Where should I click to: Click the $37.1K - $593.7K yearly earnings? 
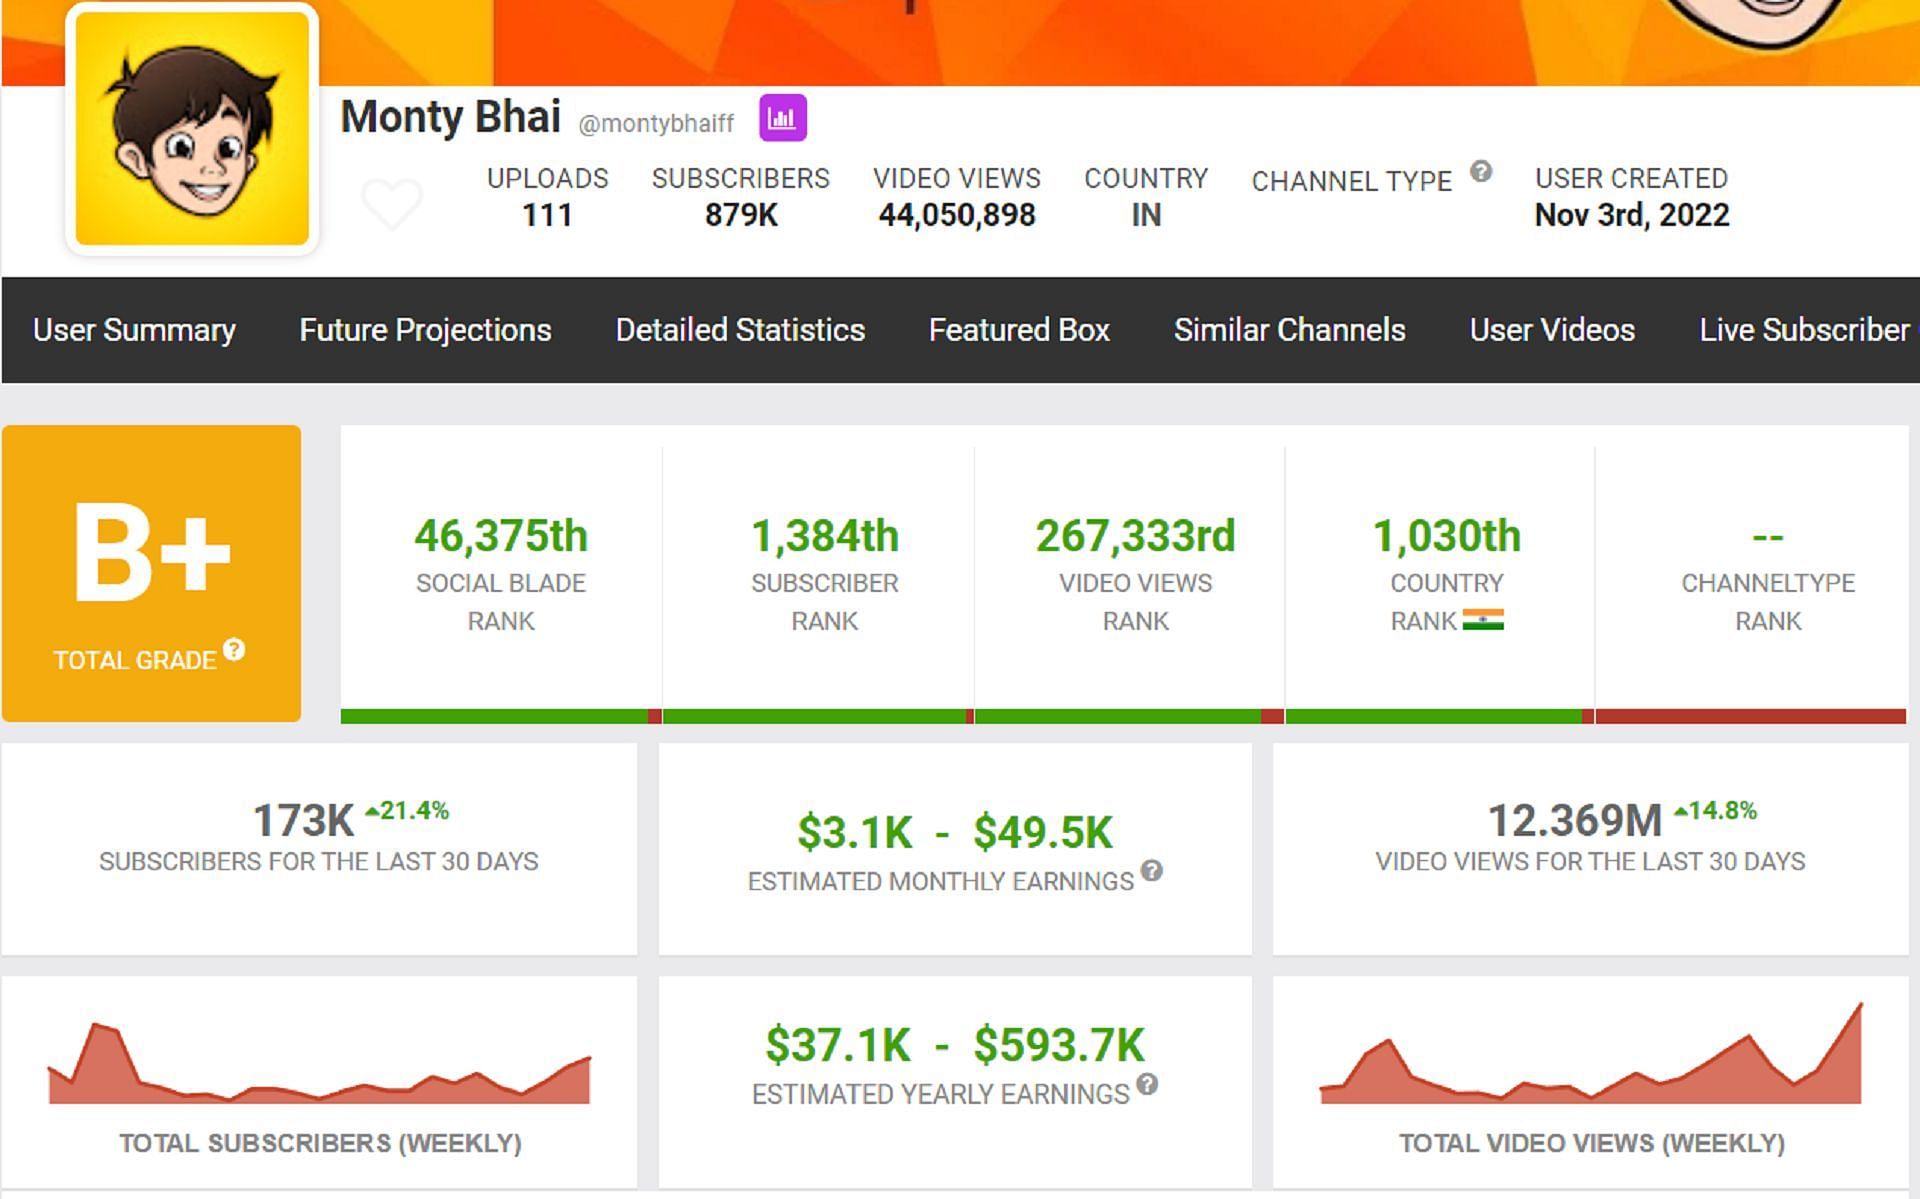[955, 1045]
